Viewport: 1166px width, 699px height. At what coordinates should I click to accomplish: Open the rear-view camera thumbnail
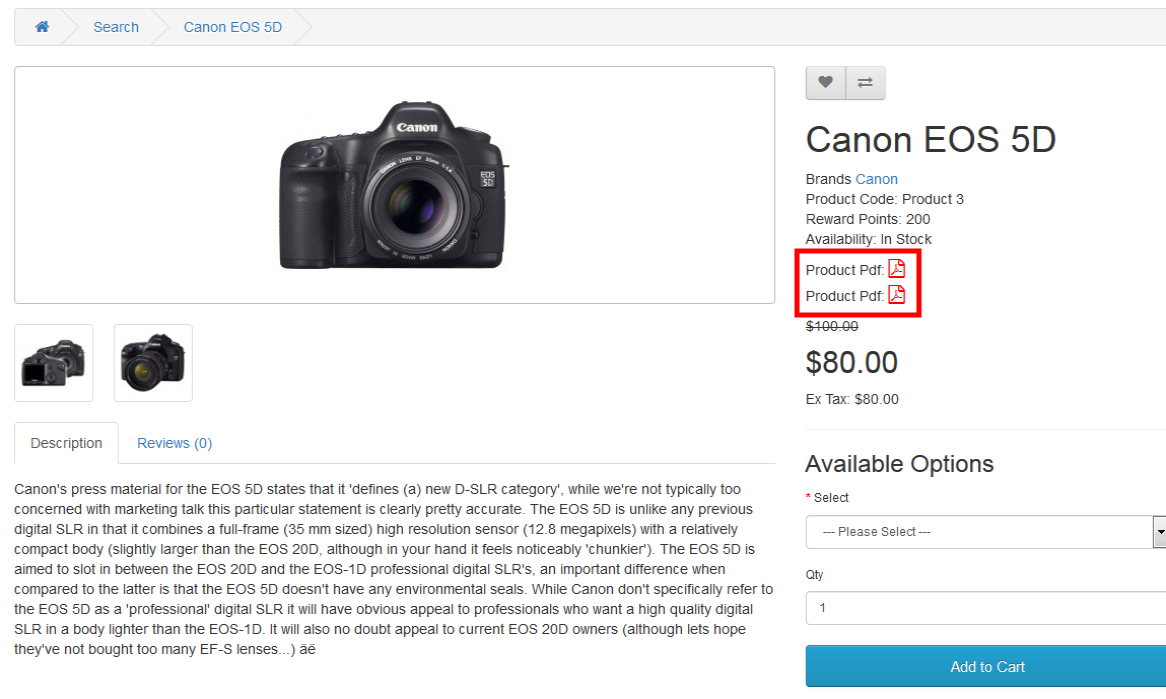pos(54,363)
